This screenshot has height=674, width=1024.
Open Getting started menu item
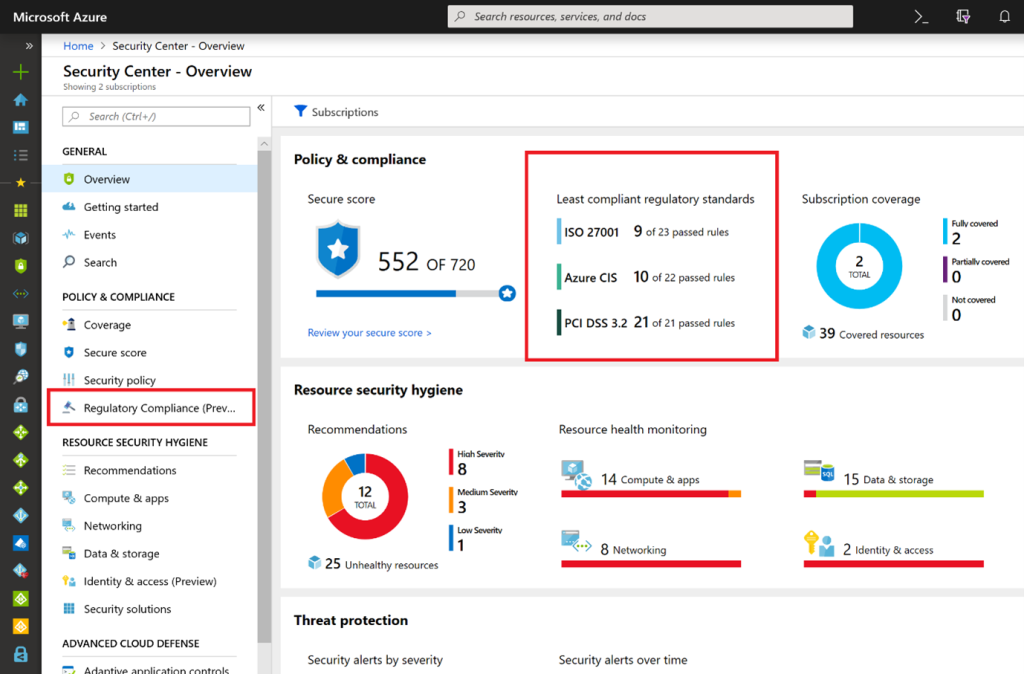[150, 207]
